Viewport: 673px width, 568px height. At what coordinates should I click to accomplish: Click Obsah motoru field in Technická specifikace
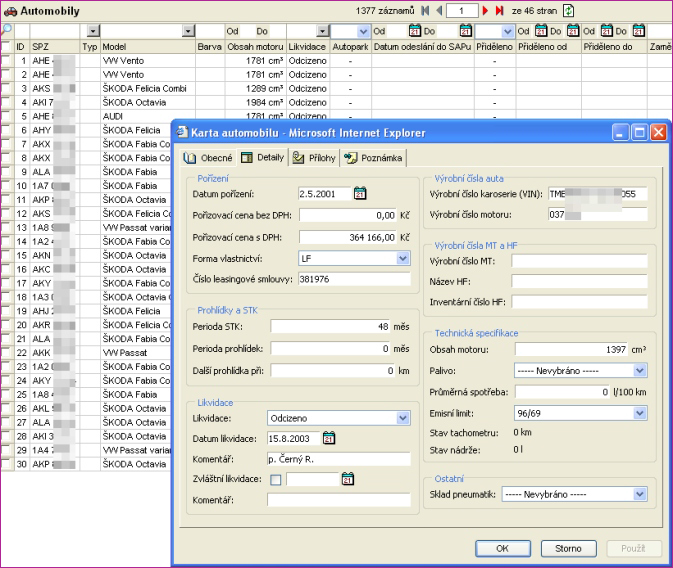click(x=571, y=349)
